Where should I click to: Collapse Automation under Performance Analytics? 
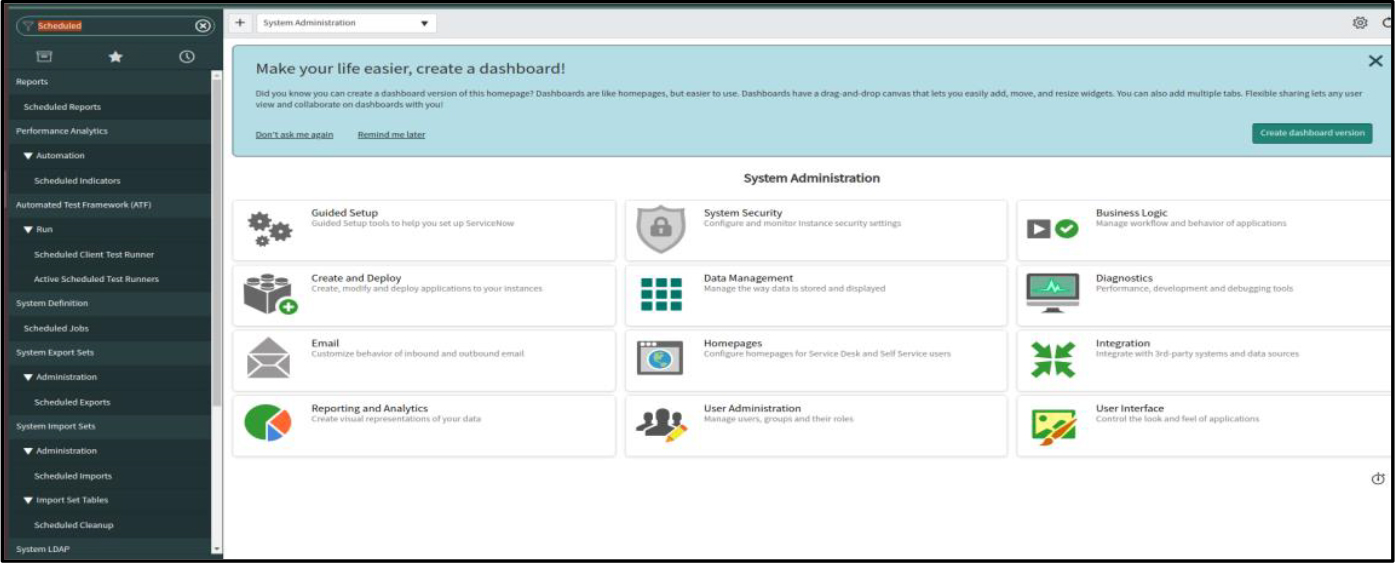point(28,156)
